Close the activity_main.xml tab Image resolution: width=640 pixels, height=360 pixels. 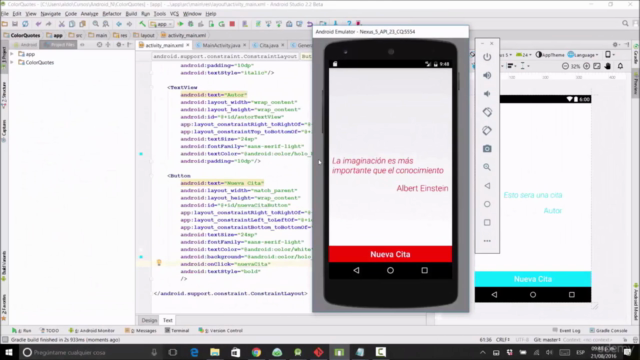188,45
